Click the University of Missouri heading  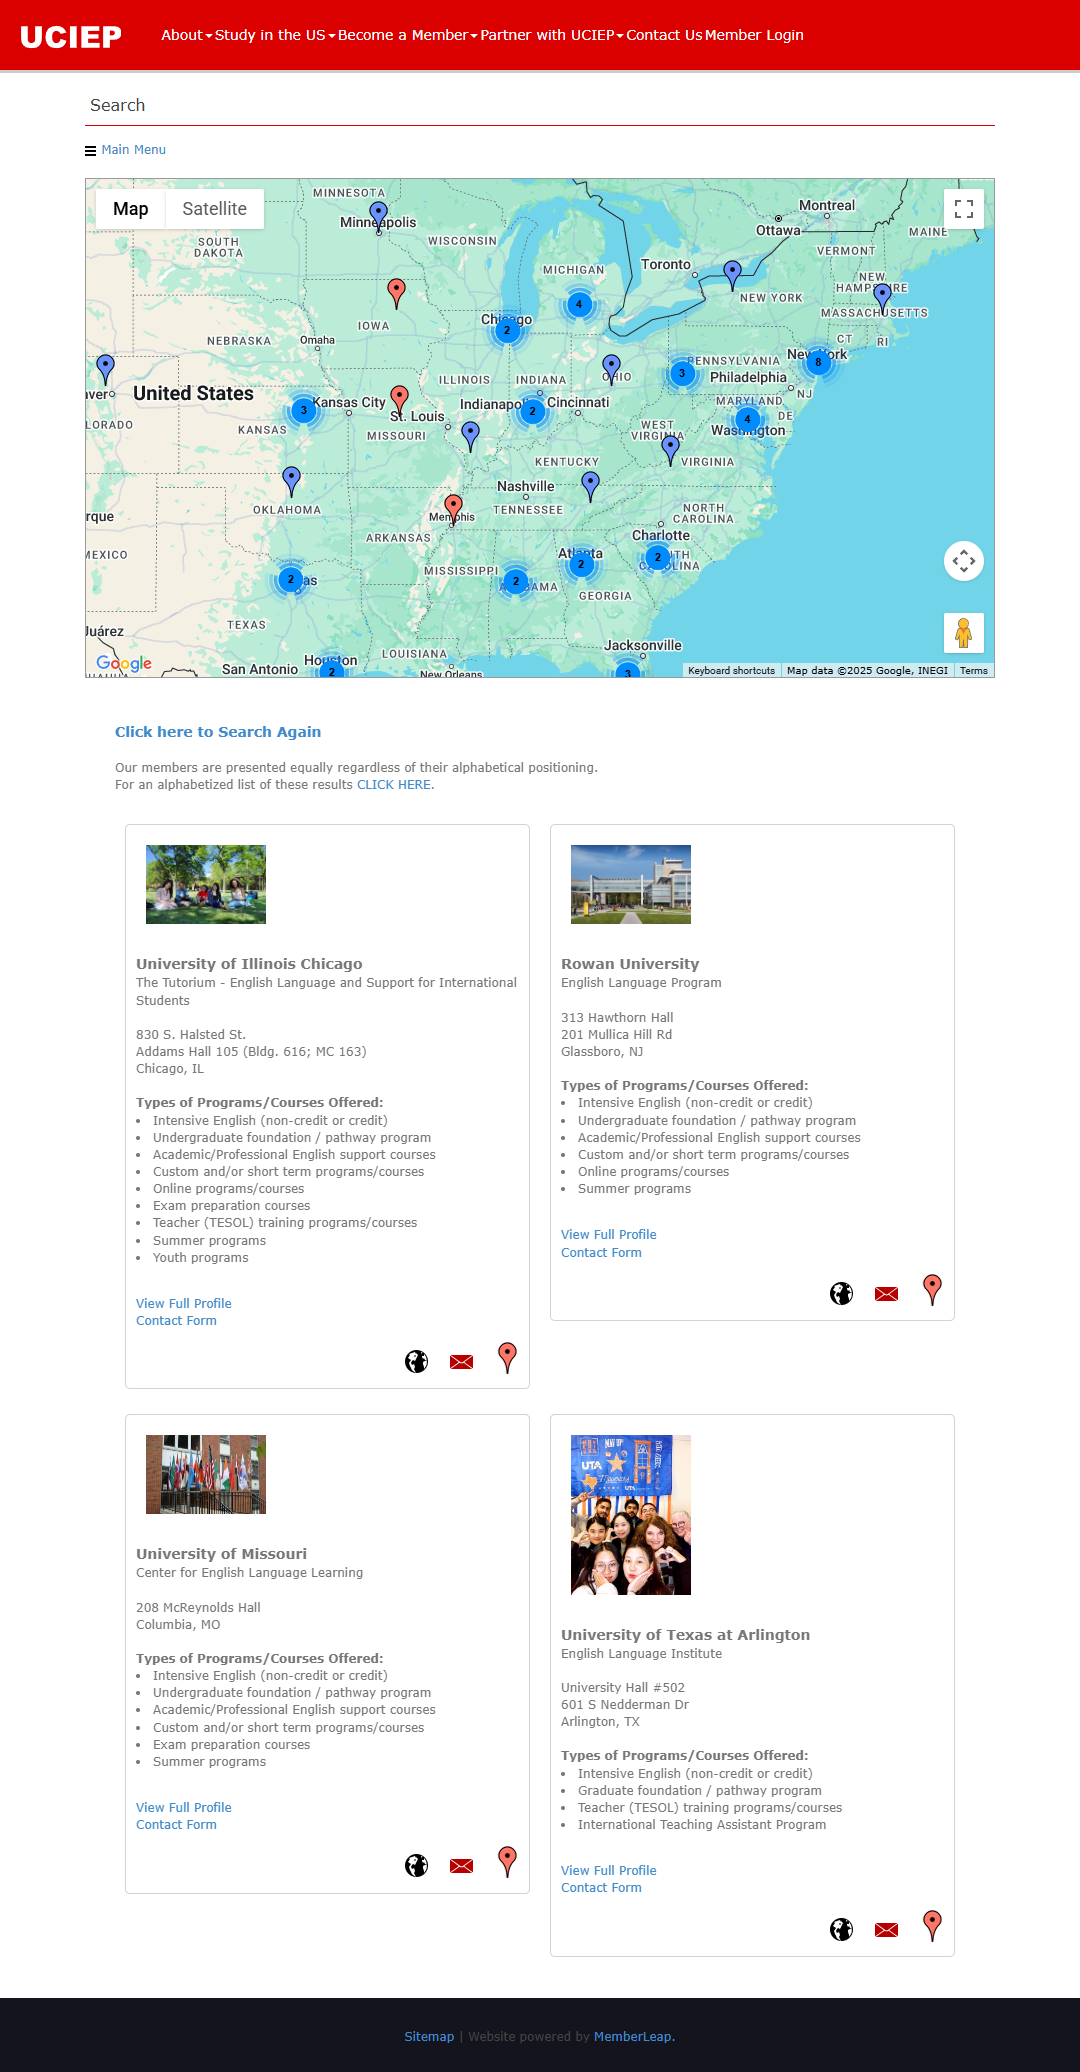[222, 1554]
